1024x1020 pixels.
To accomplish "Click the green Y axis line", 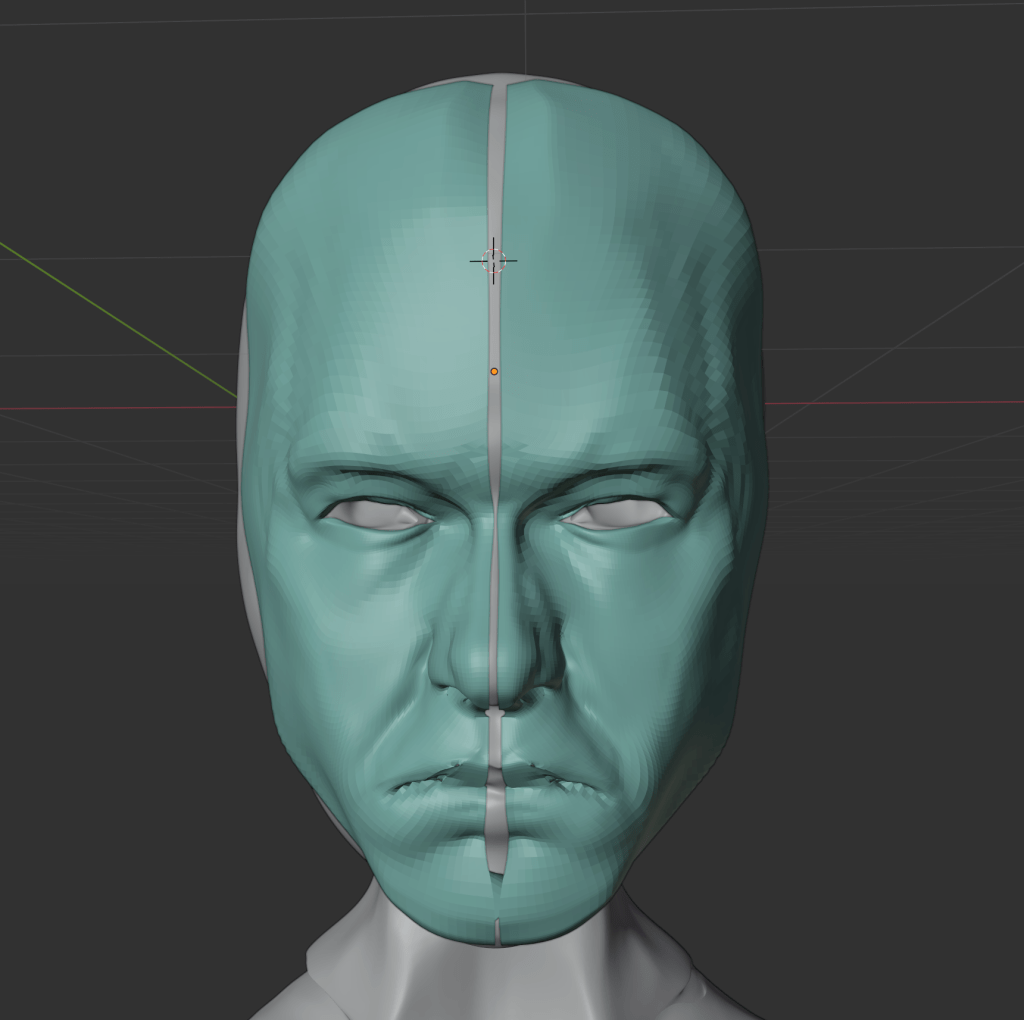I will pos(120,322).
